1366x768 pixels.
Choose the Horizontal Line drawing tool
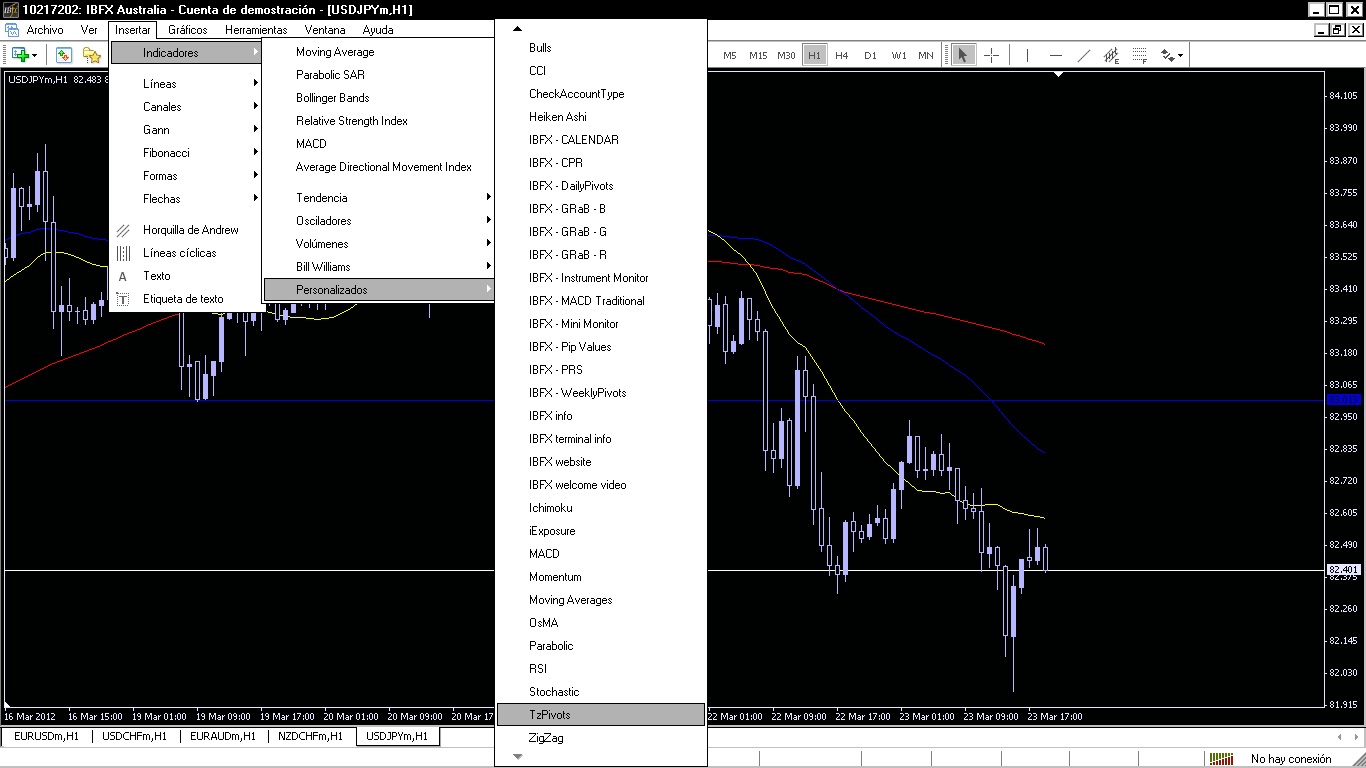tap(1055, 55)
